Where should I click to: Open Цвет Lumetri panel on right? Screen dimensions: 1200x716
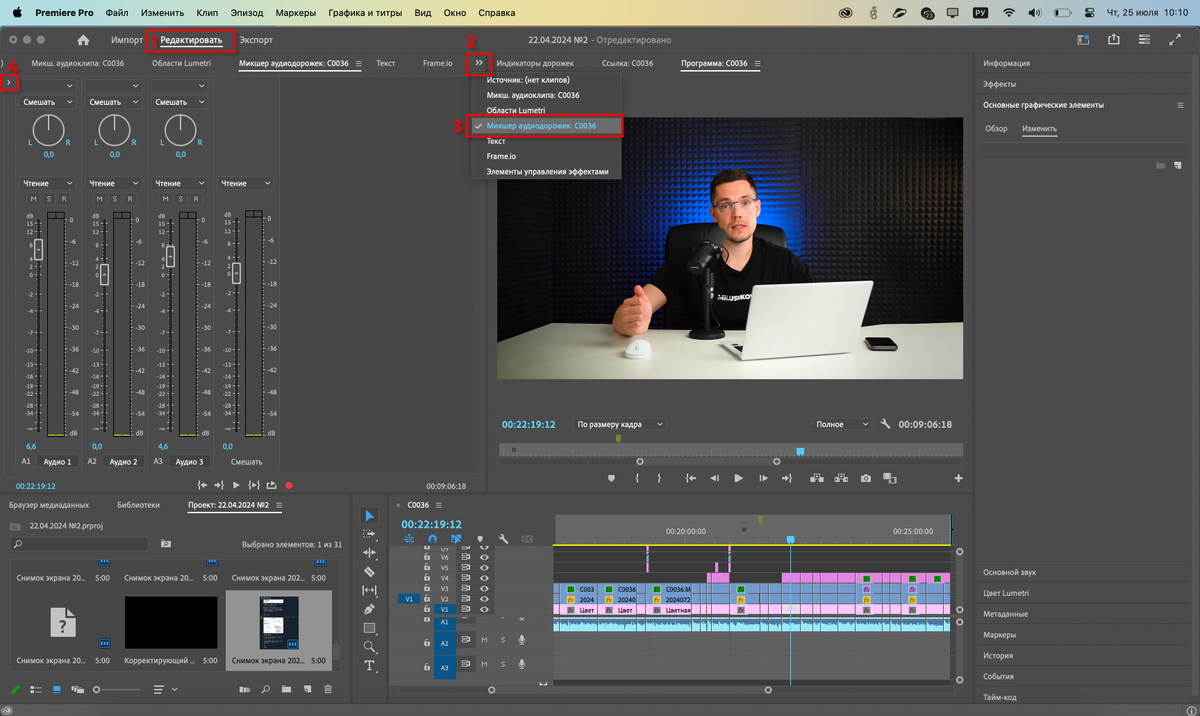pyautogui.click(x=1006, y=593)
